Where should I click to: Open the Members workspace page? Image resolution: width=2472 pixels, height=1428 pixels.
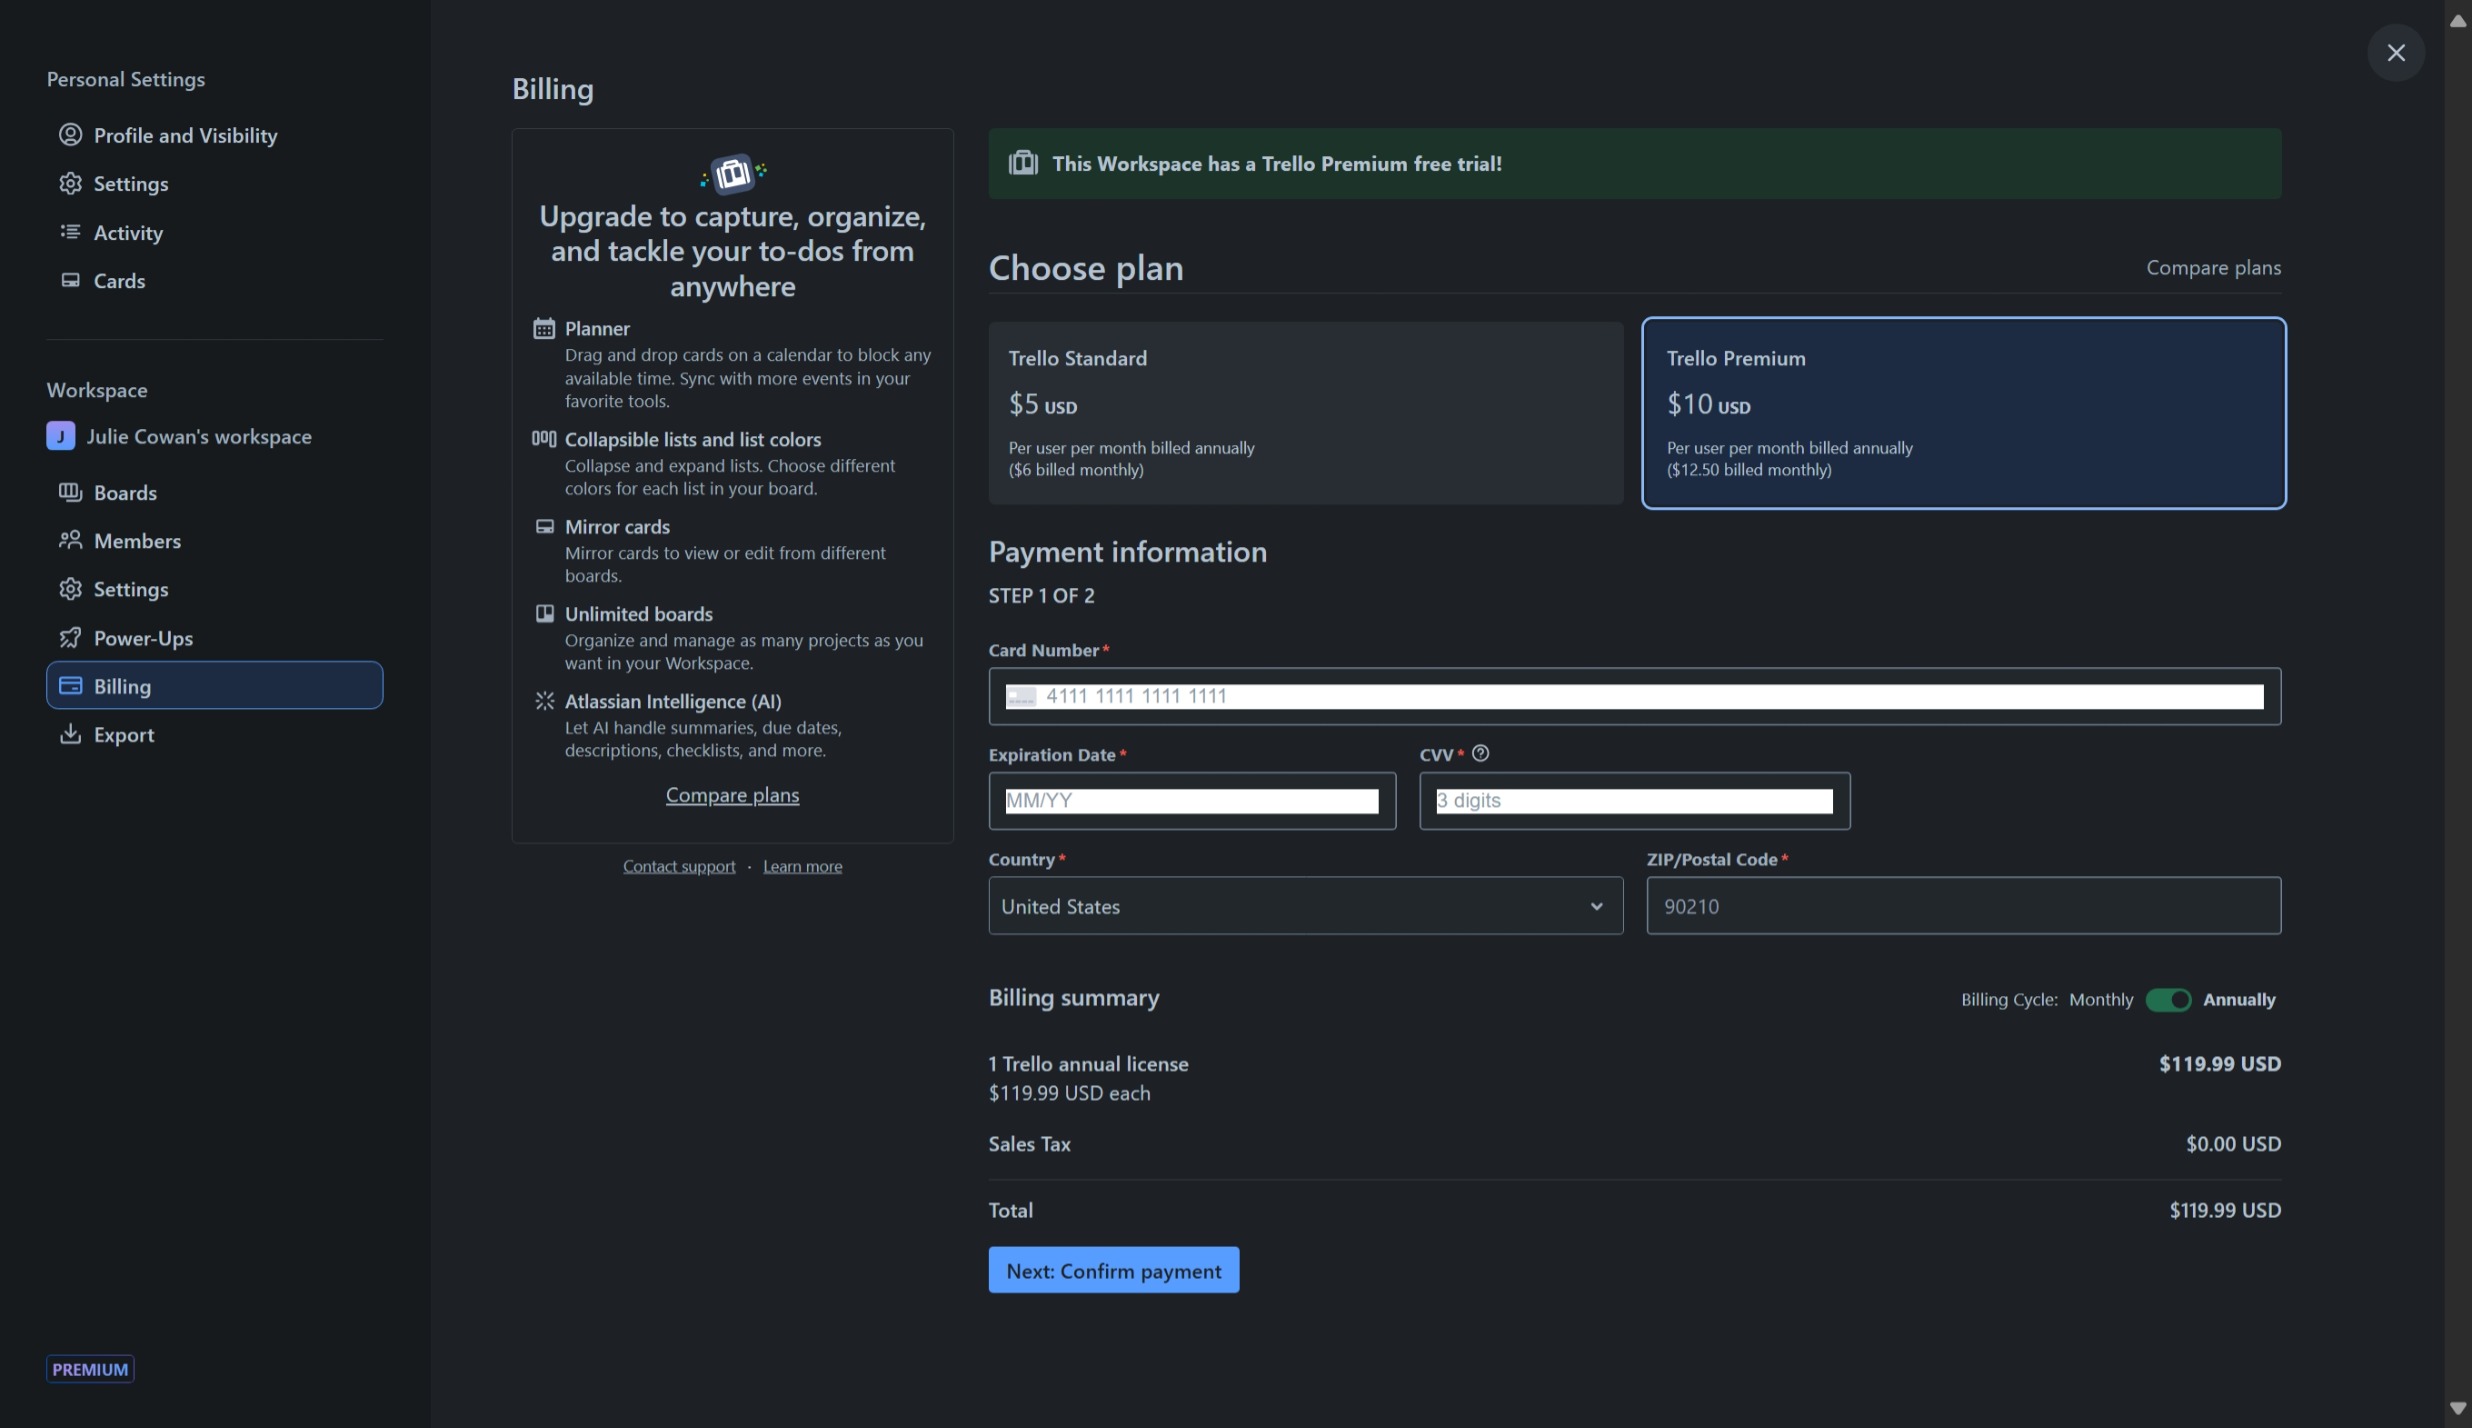(214, 540)
